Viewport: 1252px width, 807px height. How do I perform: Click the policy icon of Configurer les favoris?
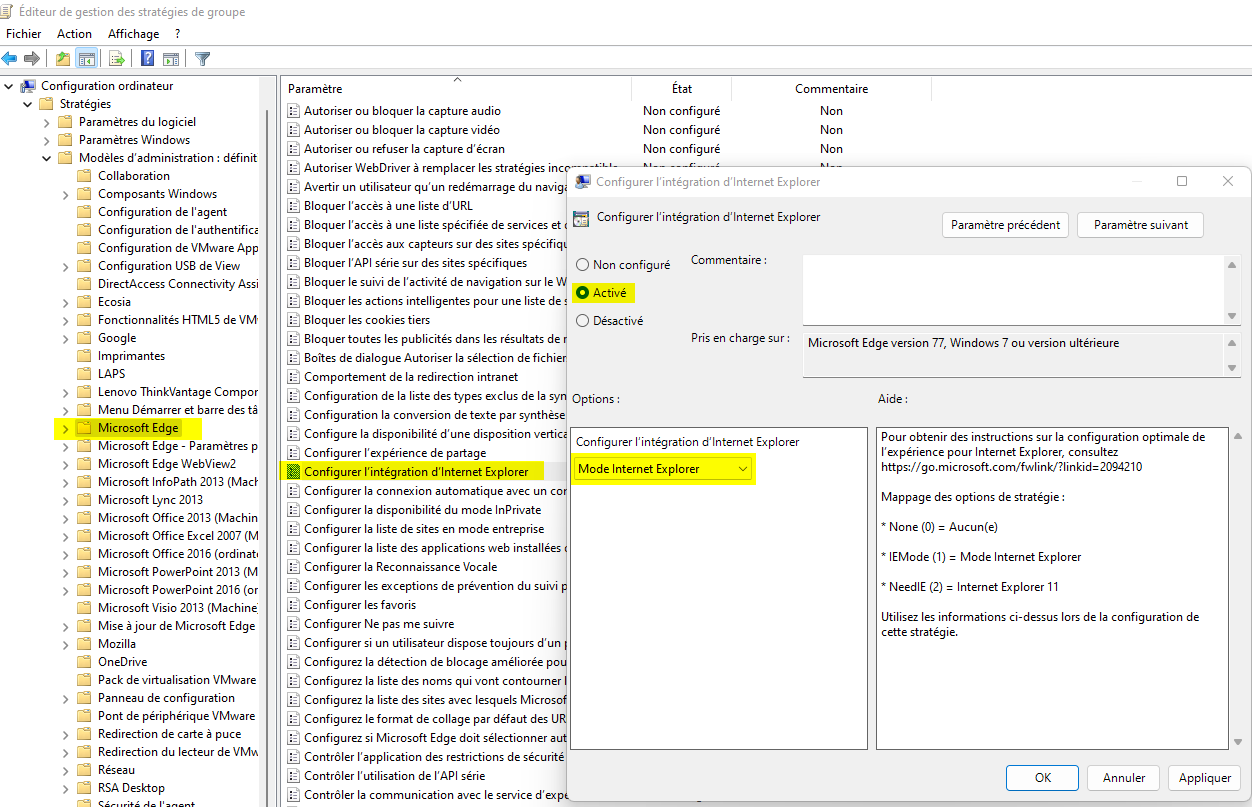coord(294,605)
